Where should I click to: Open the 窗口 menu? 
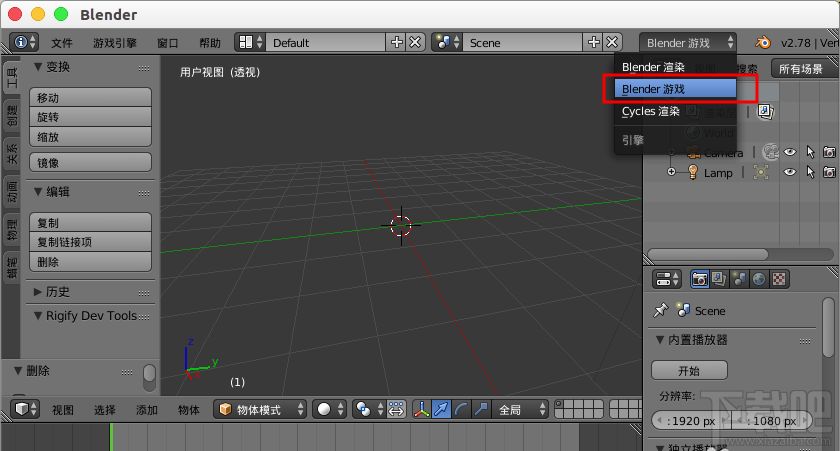168,43
